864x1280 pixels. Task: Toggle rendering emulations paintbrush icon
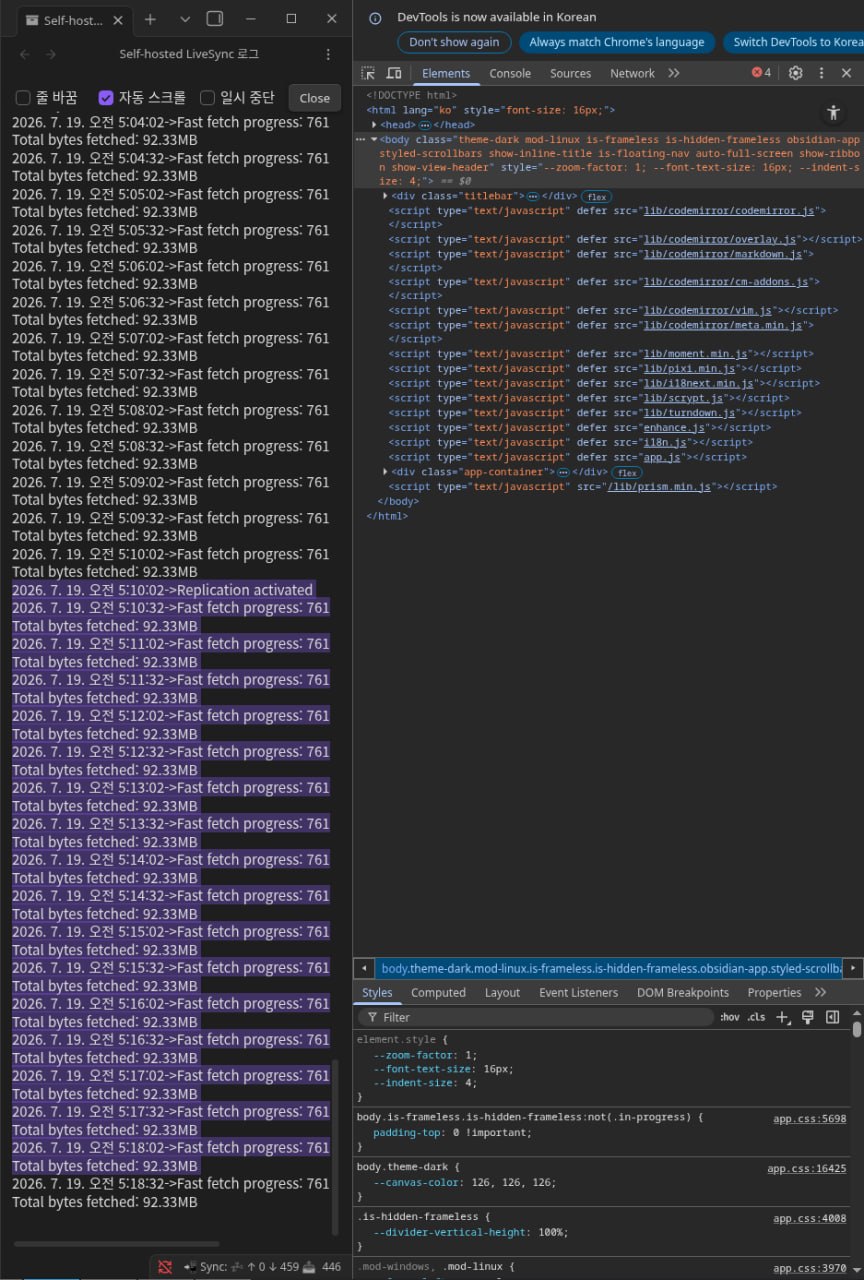(808, 1017)
